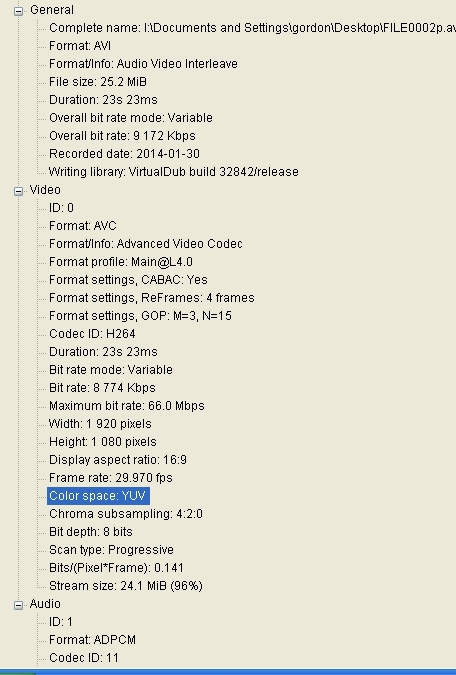Viewport: 456px width, 675px height.
Task: Select Recorded date: 2014-01-30 row
Action: click(124, 154)
